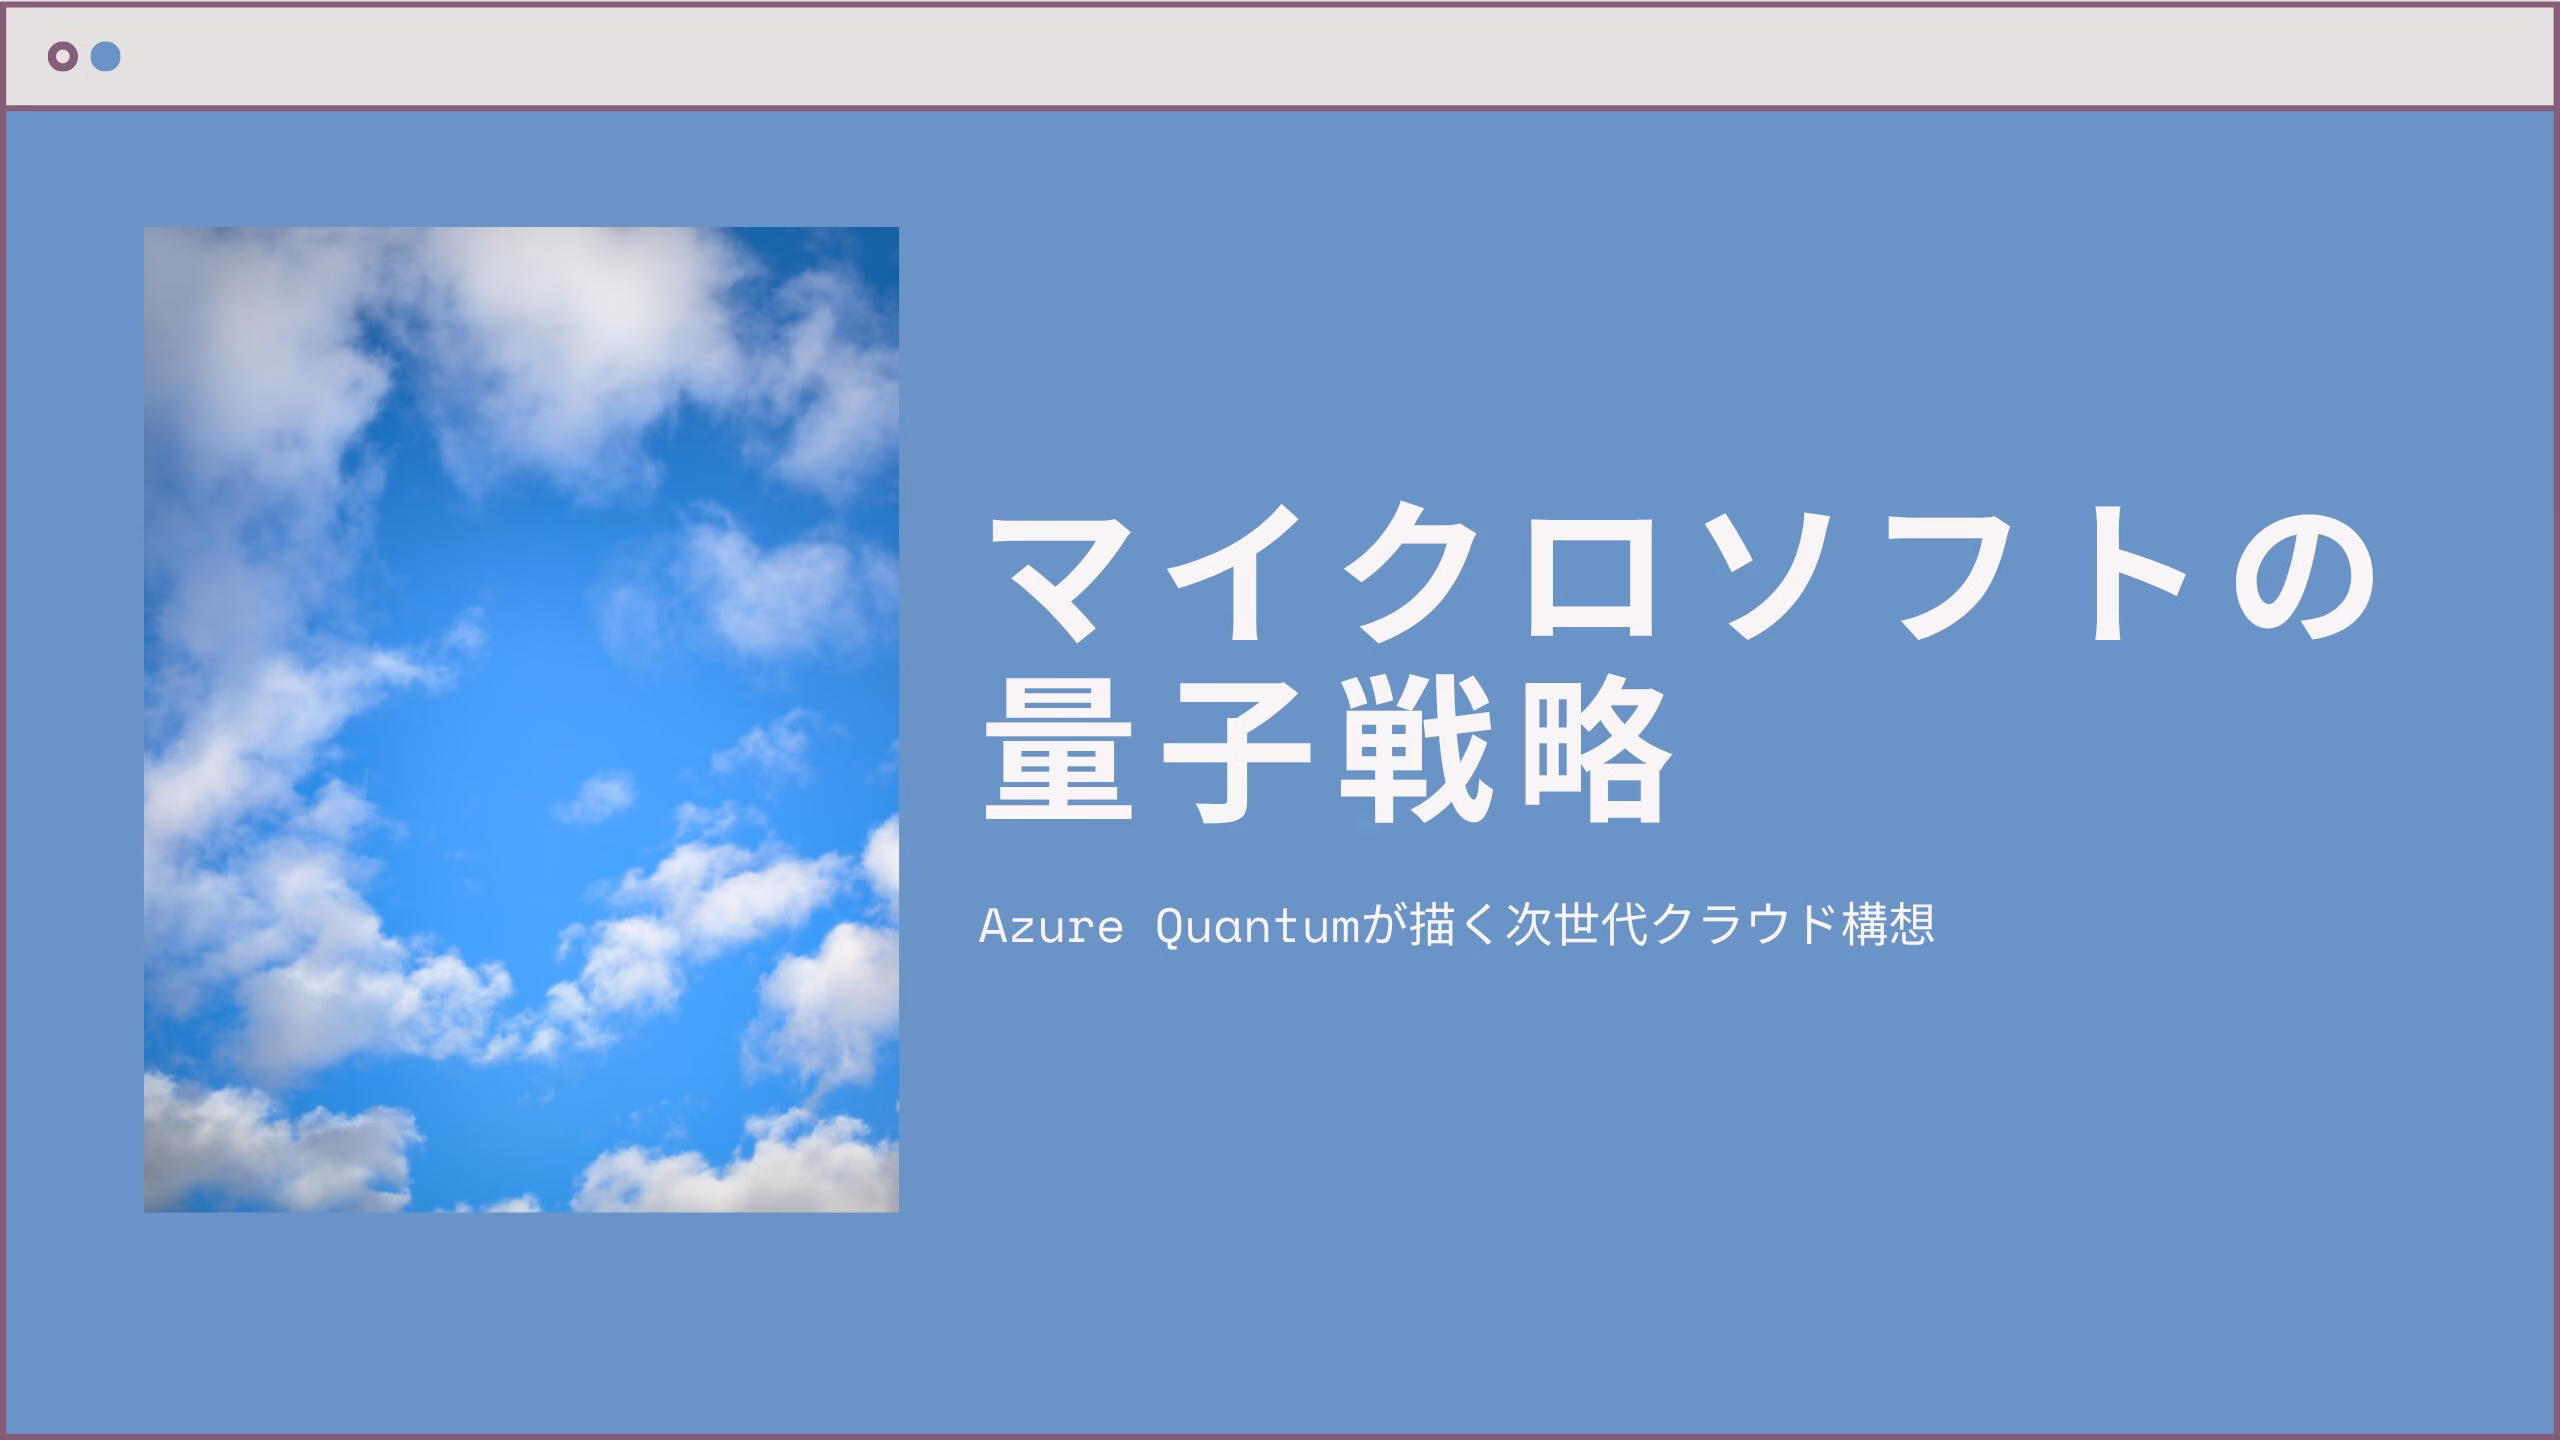Click the Azure Quantum subtitle line
The width and height of the screenshot is (2560, 1440).
(1457, 926)
